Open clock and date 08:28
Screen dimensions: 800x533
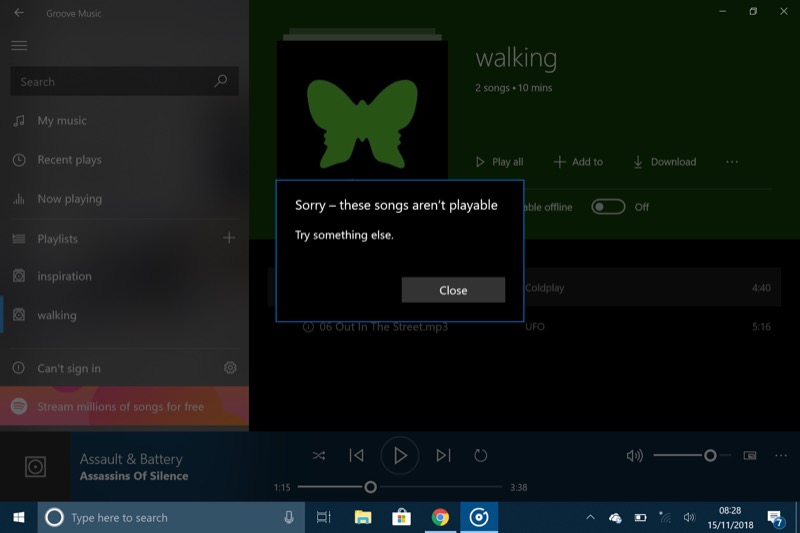pos(730,518)
